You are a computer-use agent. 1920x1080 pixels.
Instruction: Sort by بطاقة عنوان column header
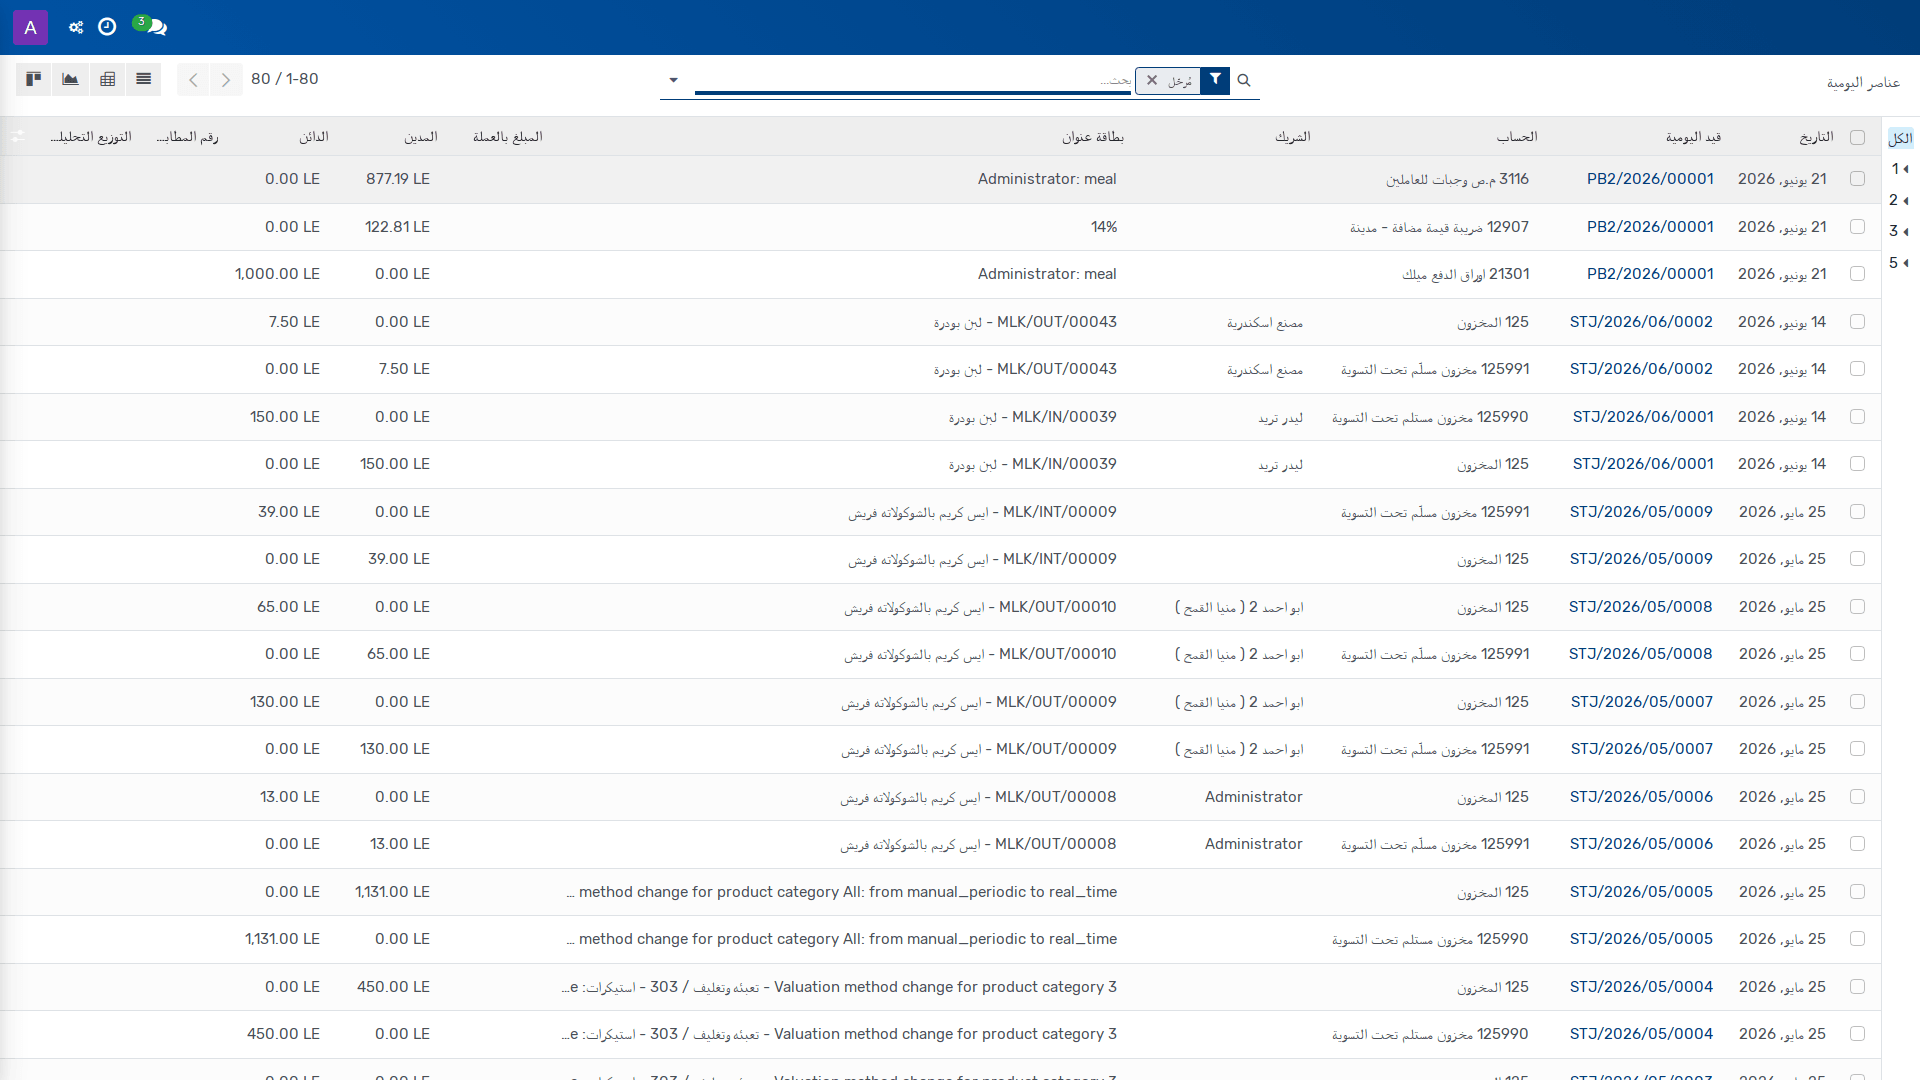tap(1093, 137)
